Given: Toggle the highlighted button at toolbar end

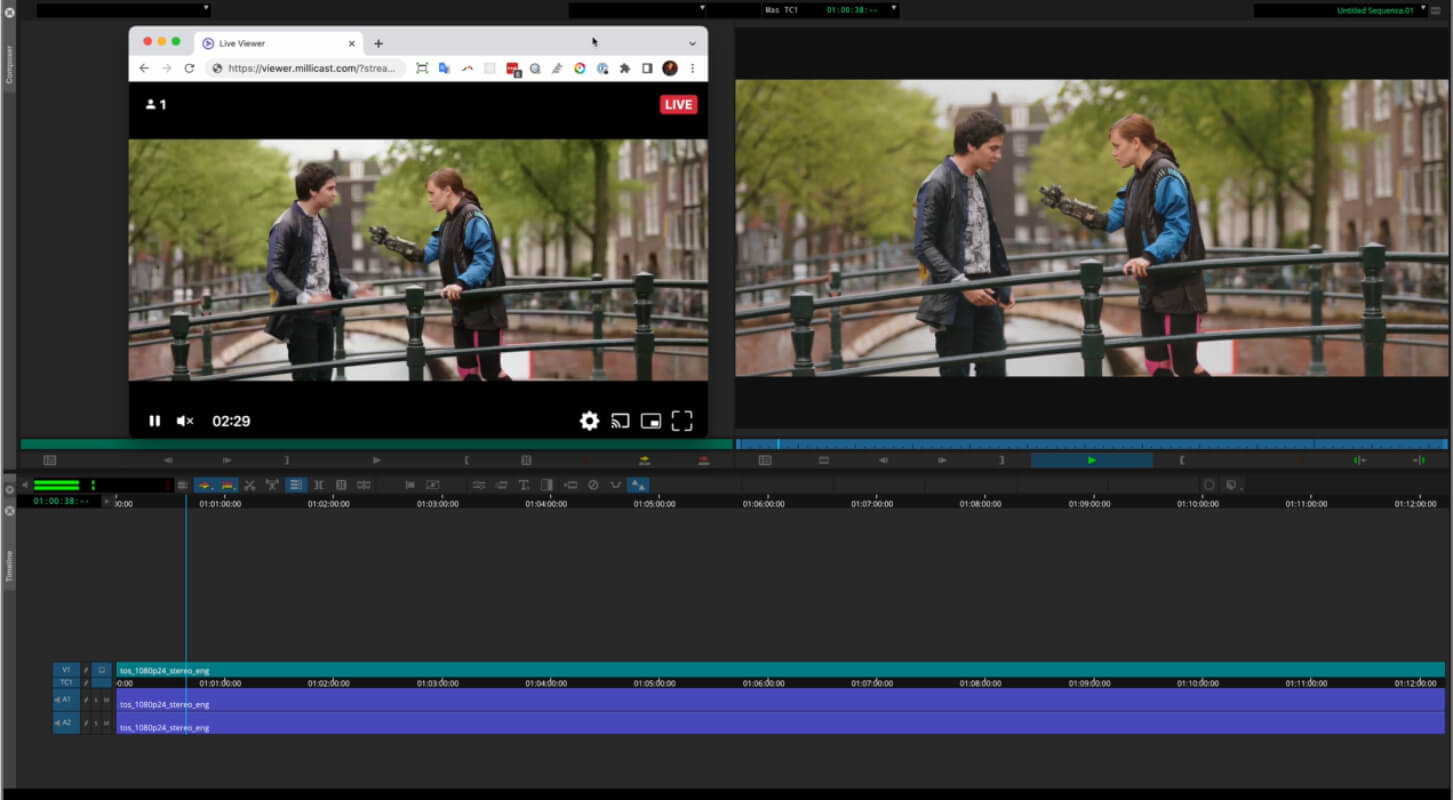Looking at the screenshot, I should tap(638, 485).
